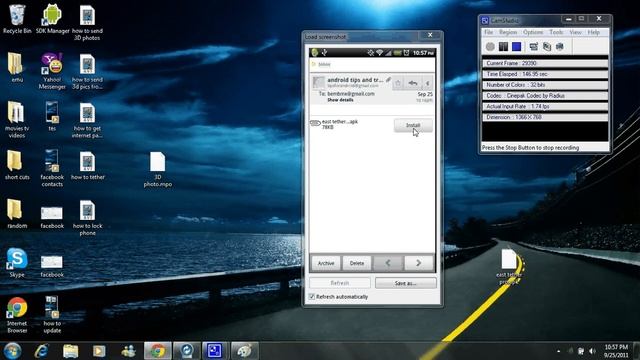Screen dimensions: 640x360
Task: Open the Options menu in CamStudio
Action: click(x=533, y=32)
